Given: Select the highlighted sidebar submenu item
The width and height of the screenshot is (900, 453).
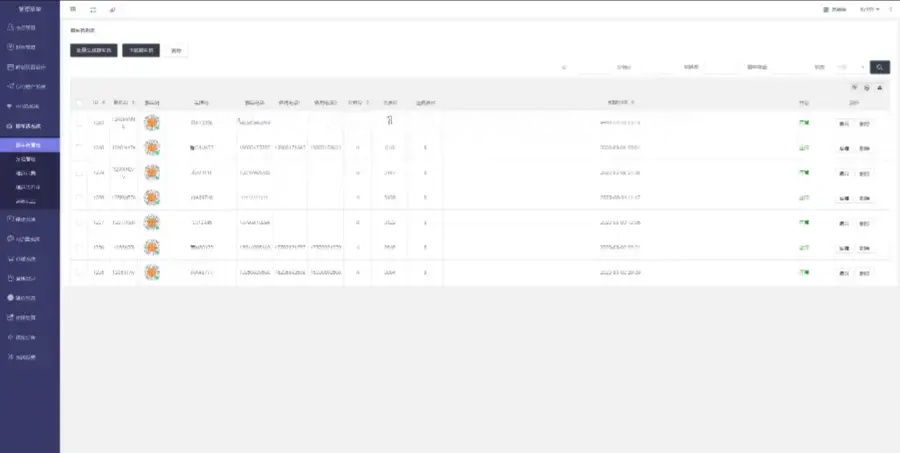Looking at the screenshot, I should pos(29,145).
